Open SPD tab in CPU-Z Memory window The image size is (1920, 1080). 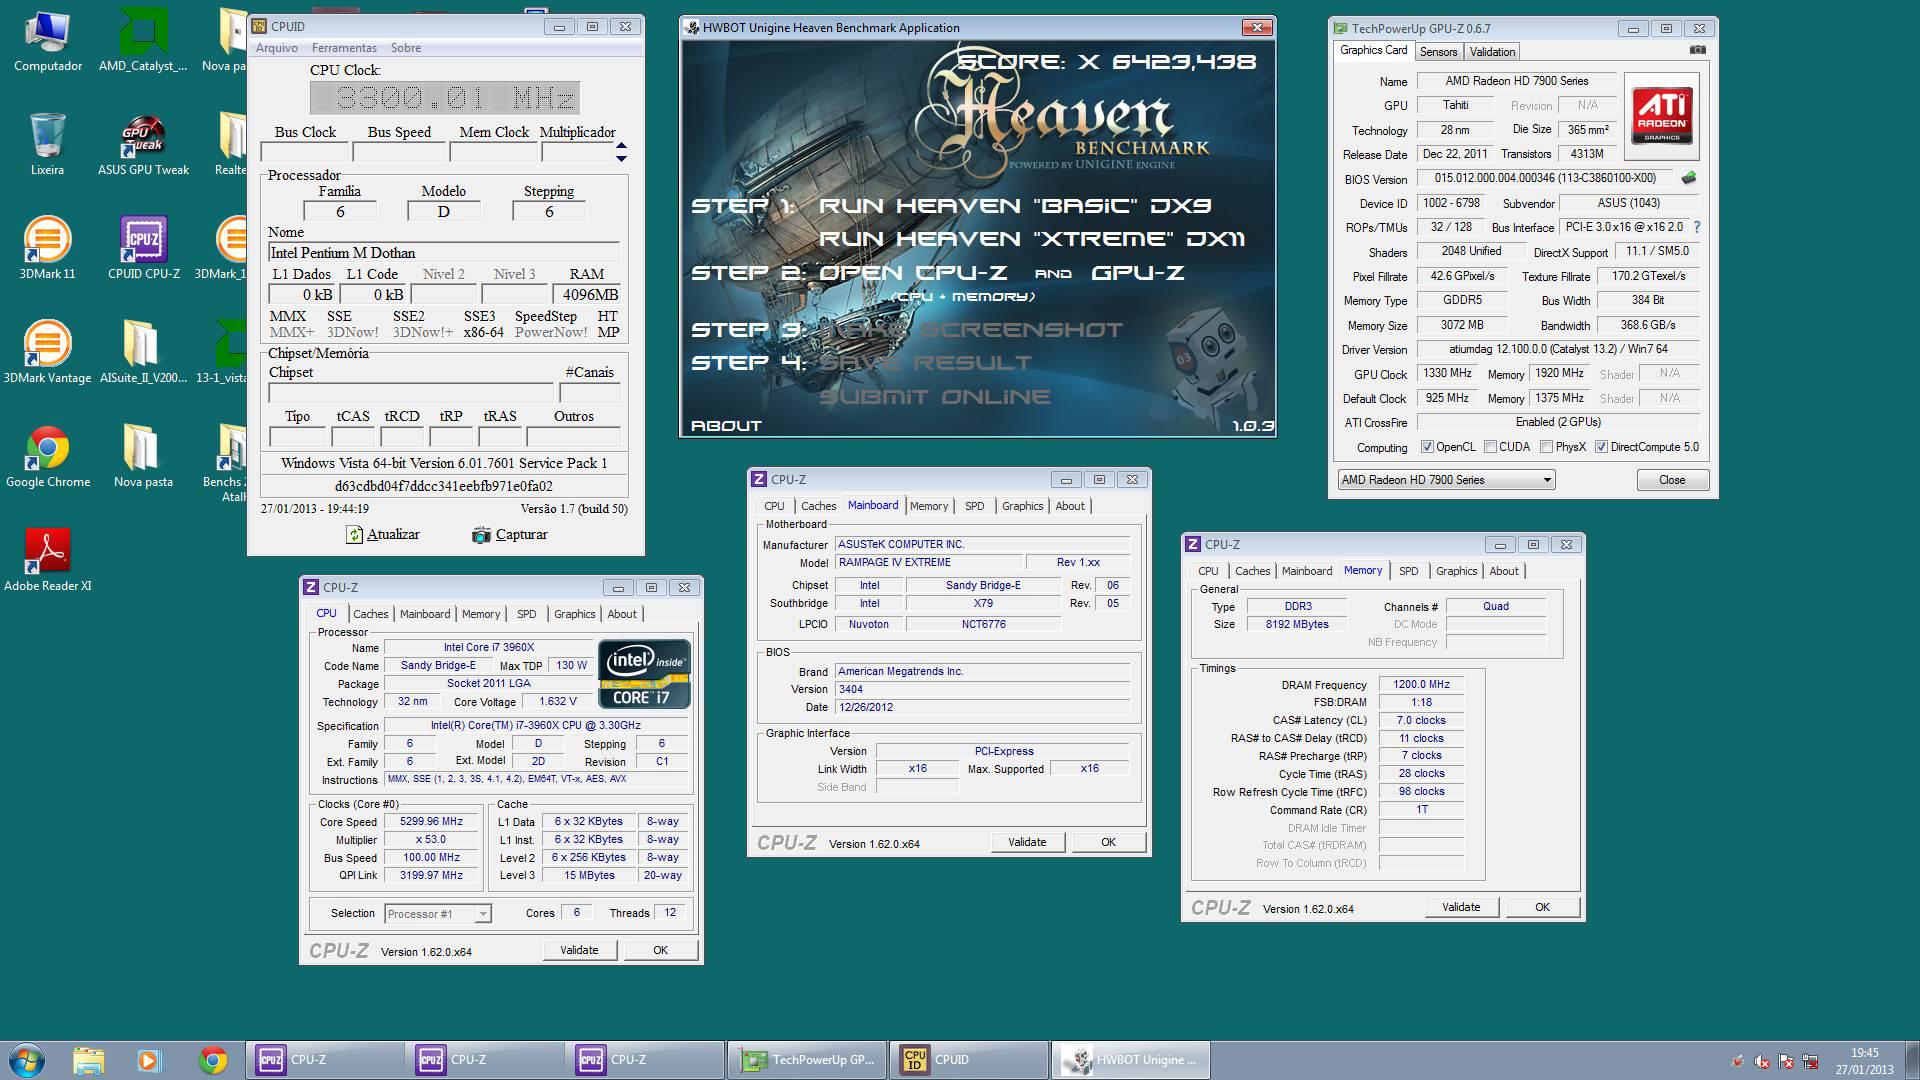tap(1408, 571)
